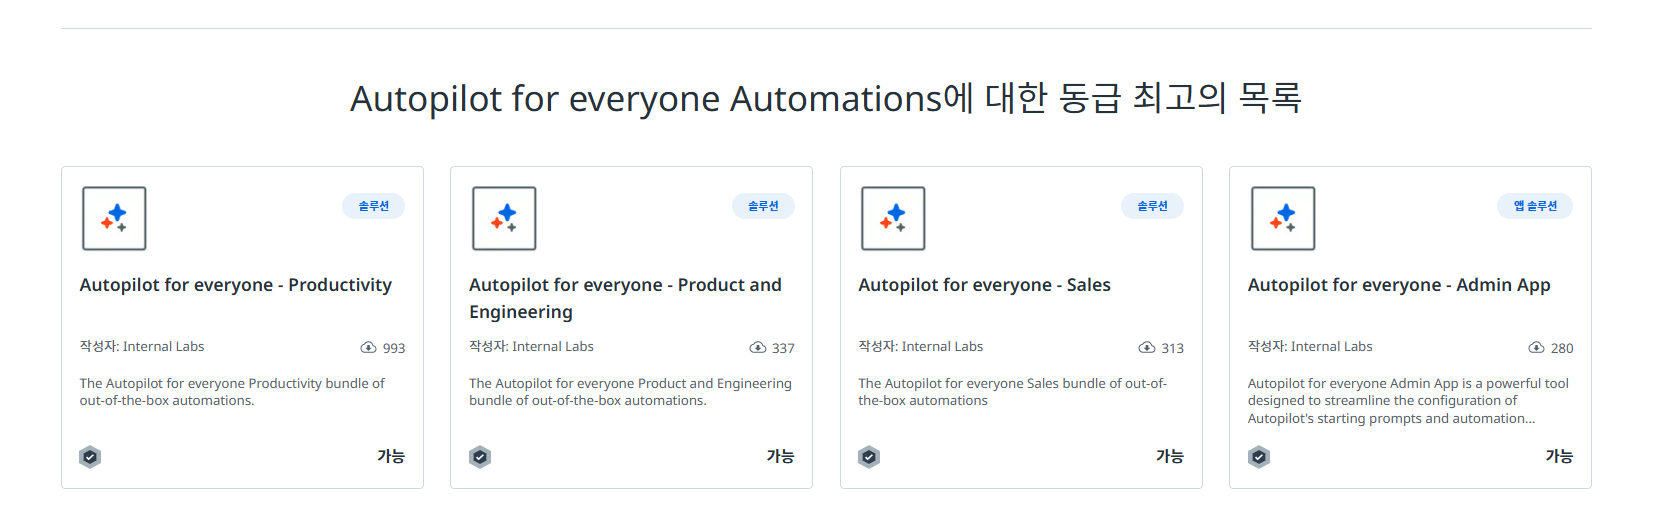Click the Productivity bundle description text
Image resolution: width=1677 pixels, height=522 pixels.
[232, 392]
